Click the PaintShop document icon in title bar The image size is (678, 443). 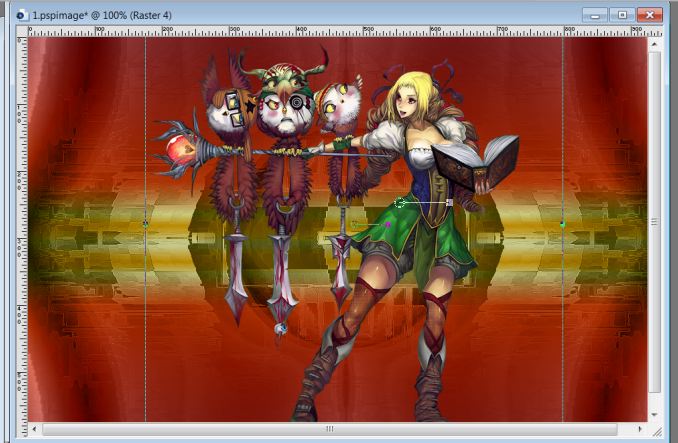coord(21,16)
